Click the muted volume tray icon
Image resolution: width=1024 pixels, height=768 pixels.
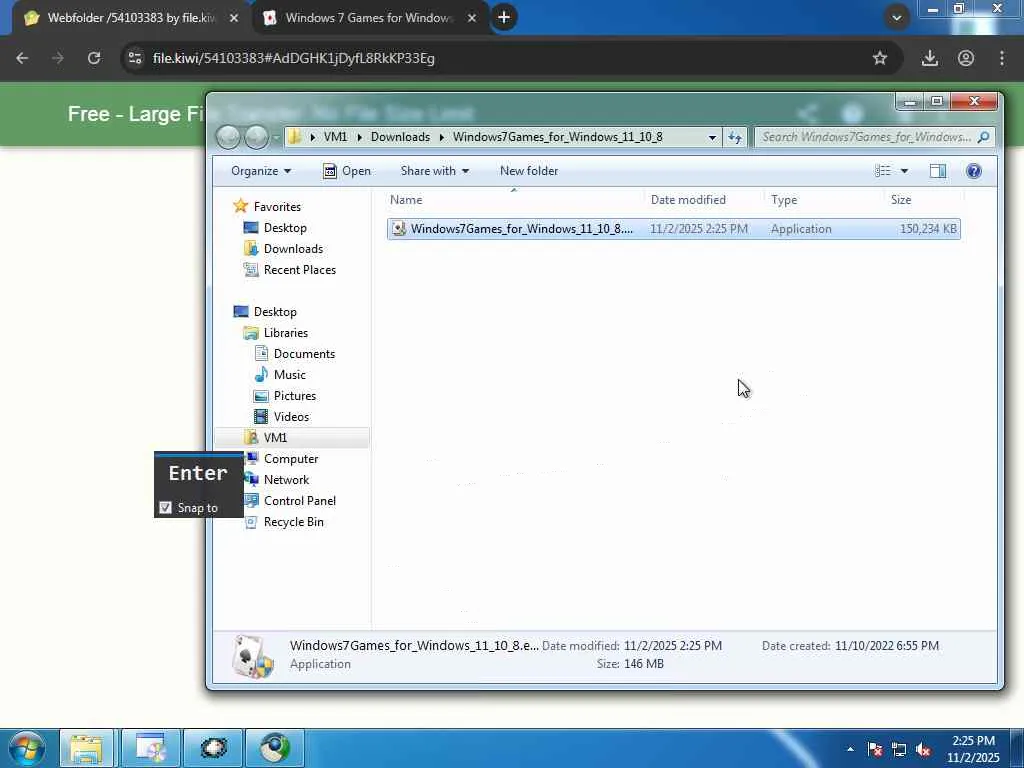pos(923,750)
